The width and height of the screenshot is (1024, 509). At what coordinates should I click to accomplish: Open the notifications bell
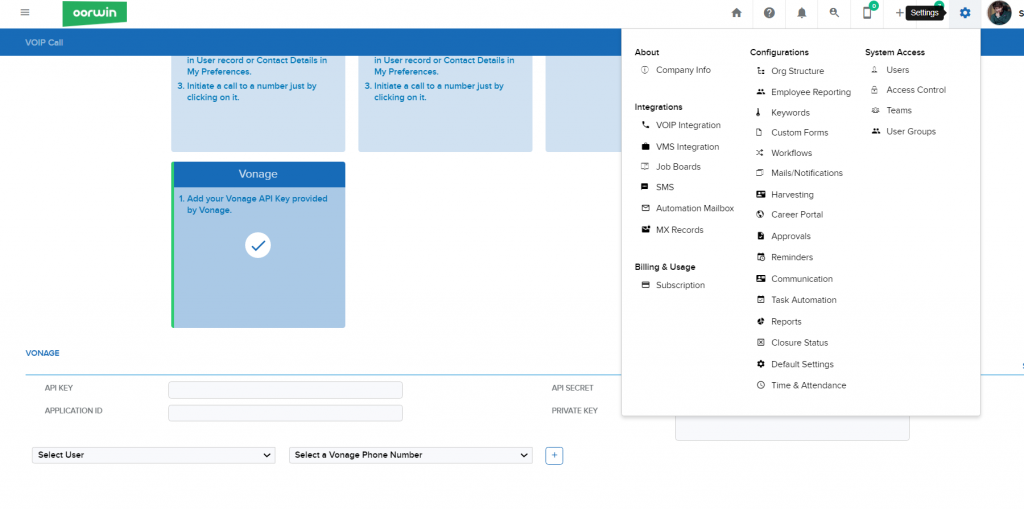pyautogui.click(x=802, y=12)
